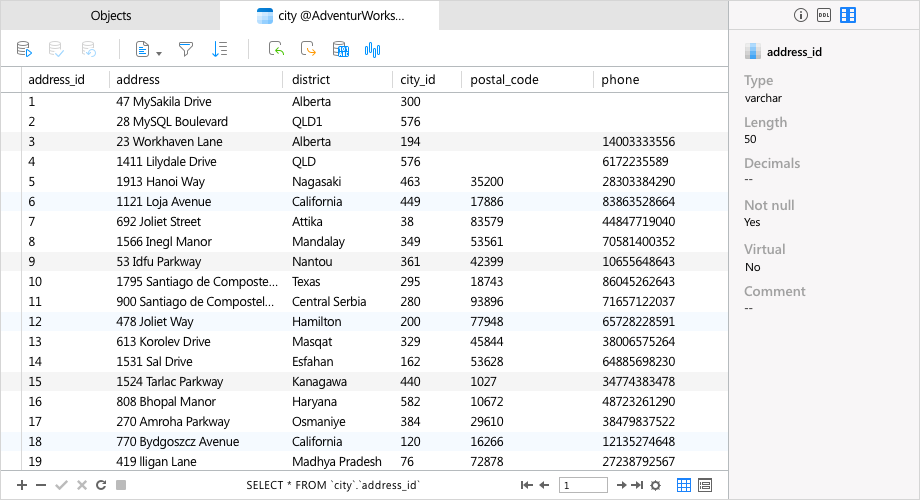Add a new record with plus icon

click(22, 485)
